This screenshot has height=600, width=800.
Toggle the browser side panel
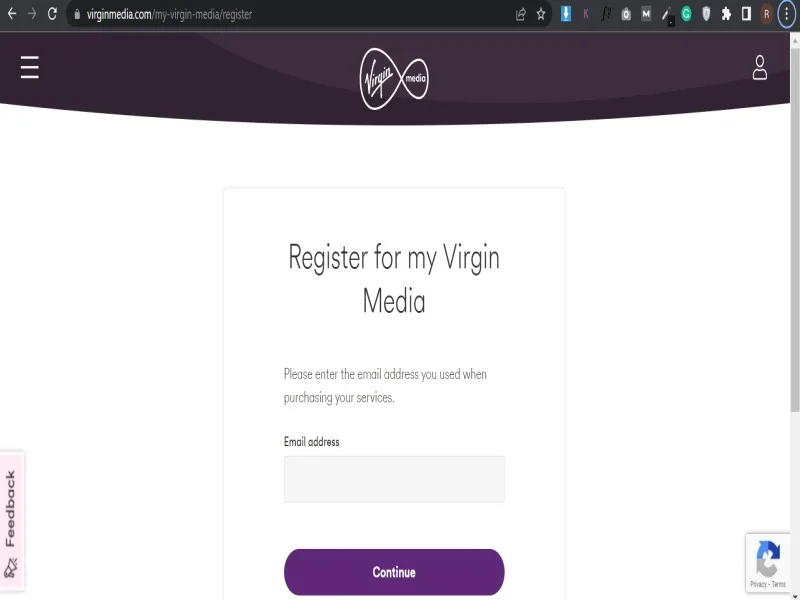pyautogui.click(x=746, y=14)
